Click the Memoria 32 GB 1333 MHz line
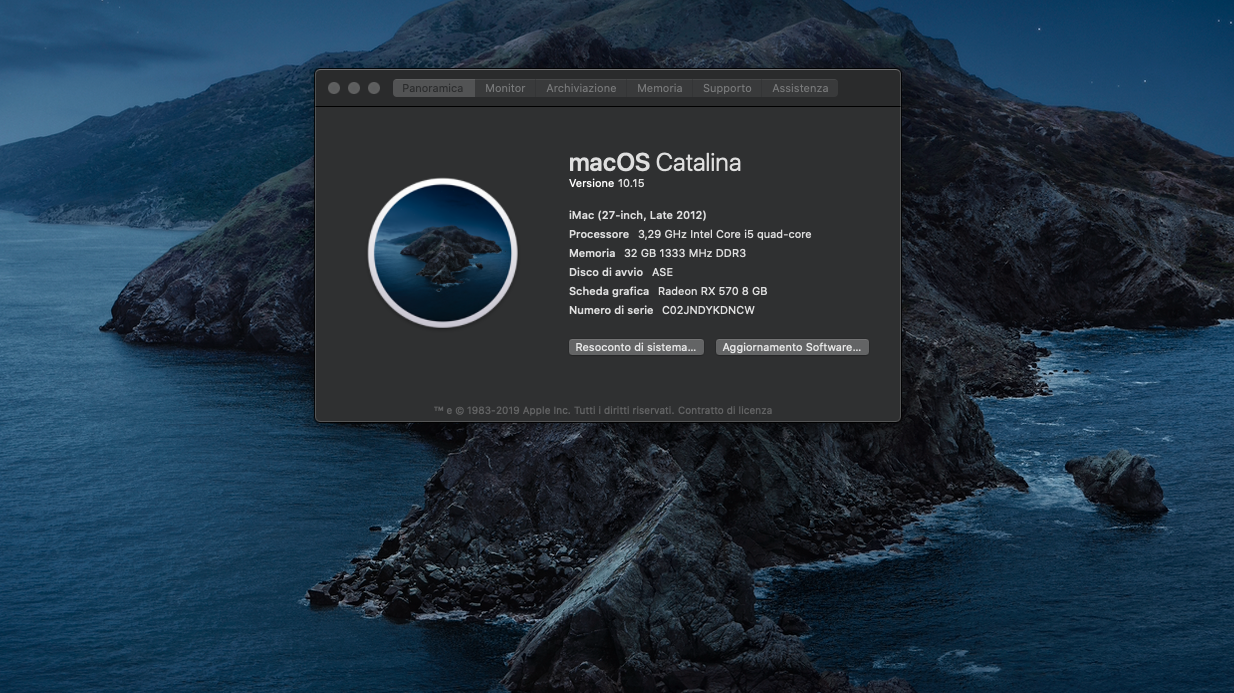 [658, 253]
